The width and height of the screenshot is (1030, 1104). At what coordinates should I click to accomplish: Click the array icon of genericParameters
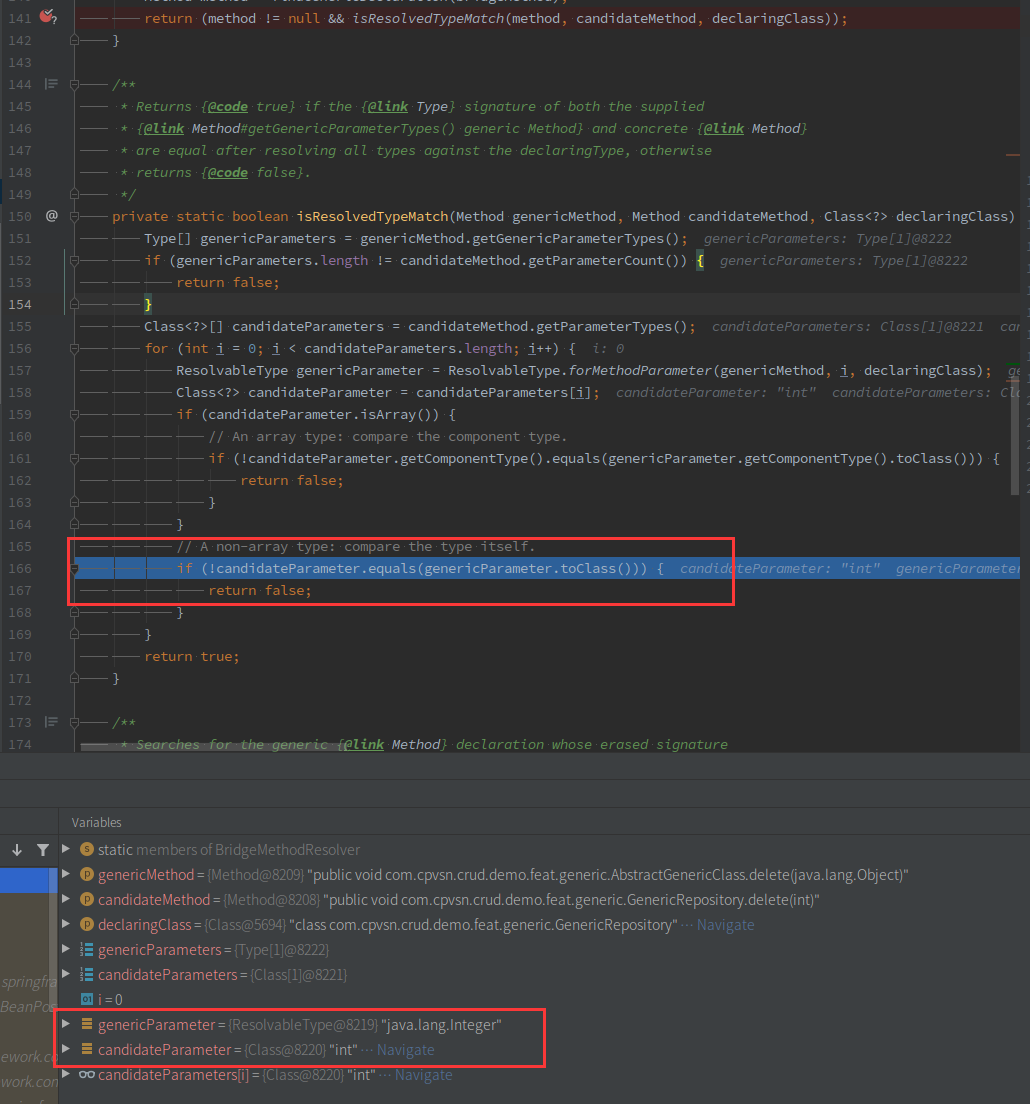tap(87, 949)
